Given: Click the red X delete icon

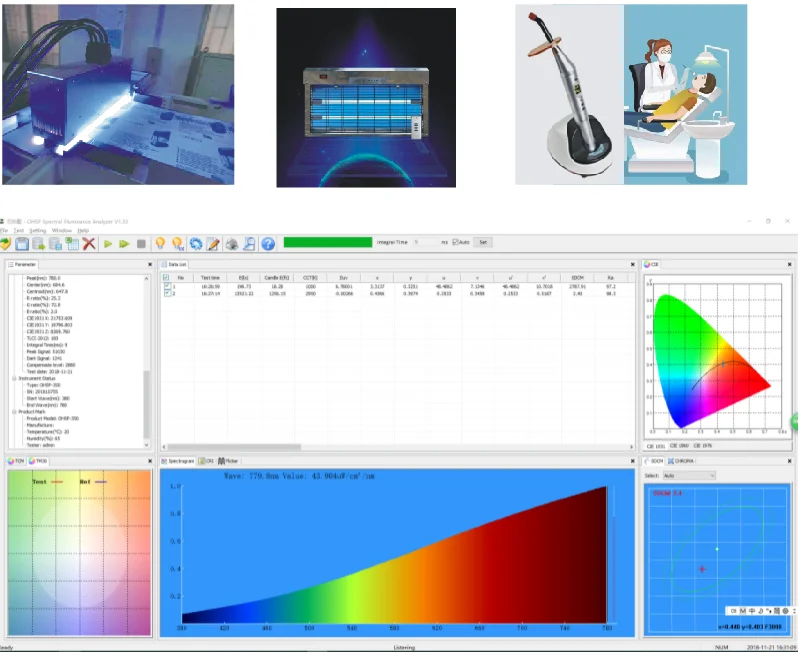Looking at the screenshot, I should [89, 244].
